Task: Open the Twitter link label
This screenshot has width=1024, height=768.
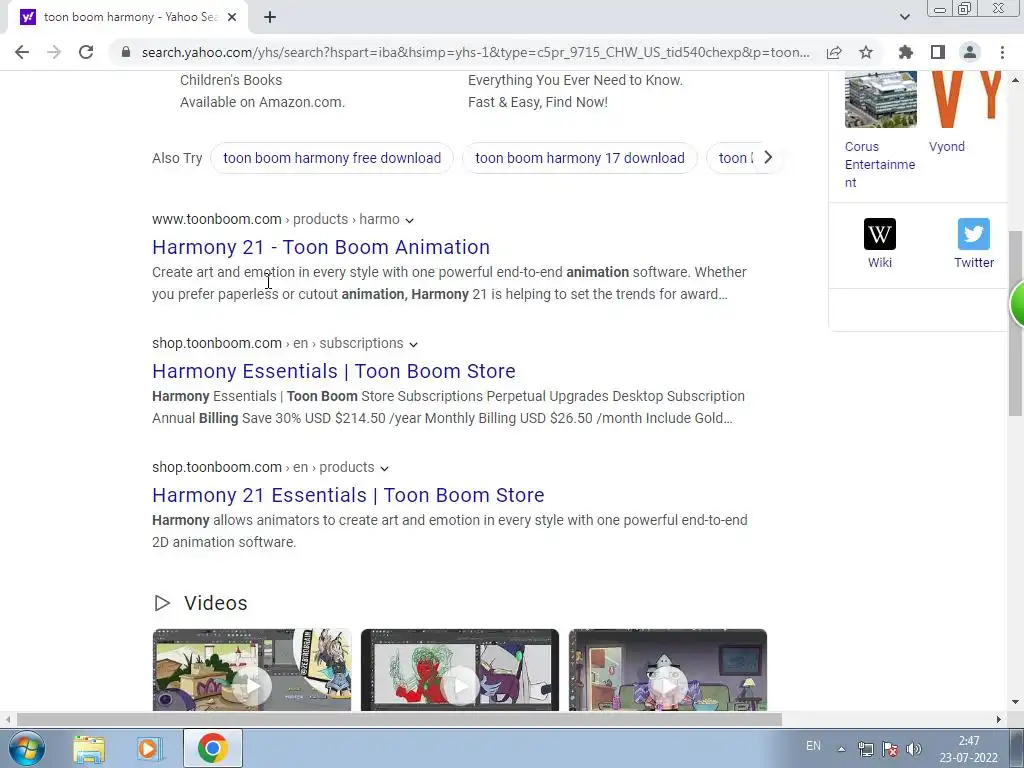Action: pos(974,263)
